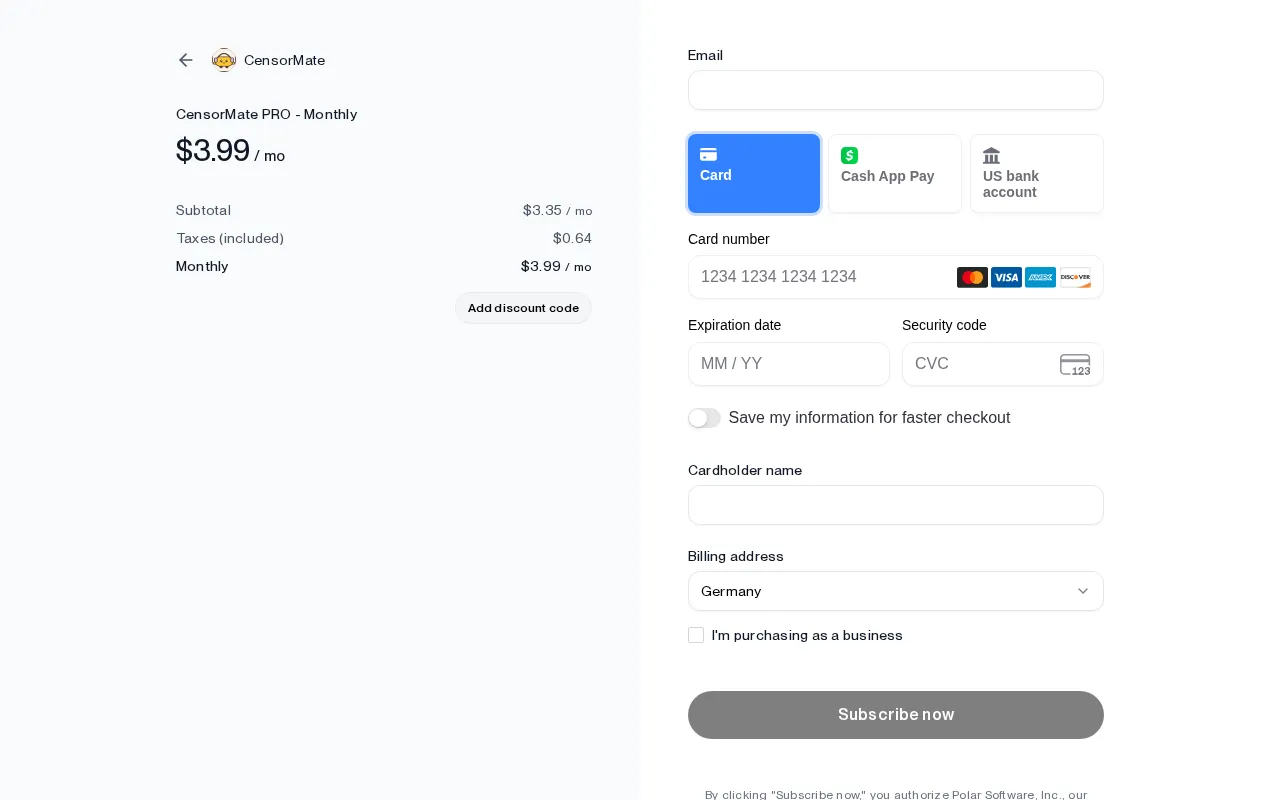Check I'm purchasing as a business
The image size is (1280, 800).
(696, 635)
